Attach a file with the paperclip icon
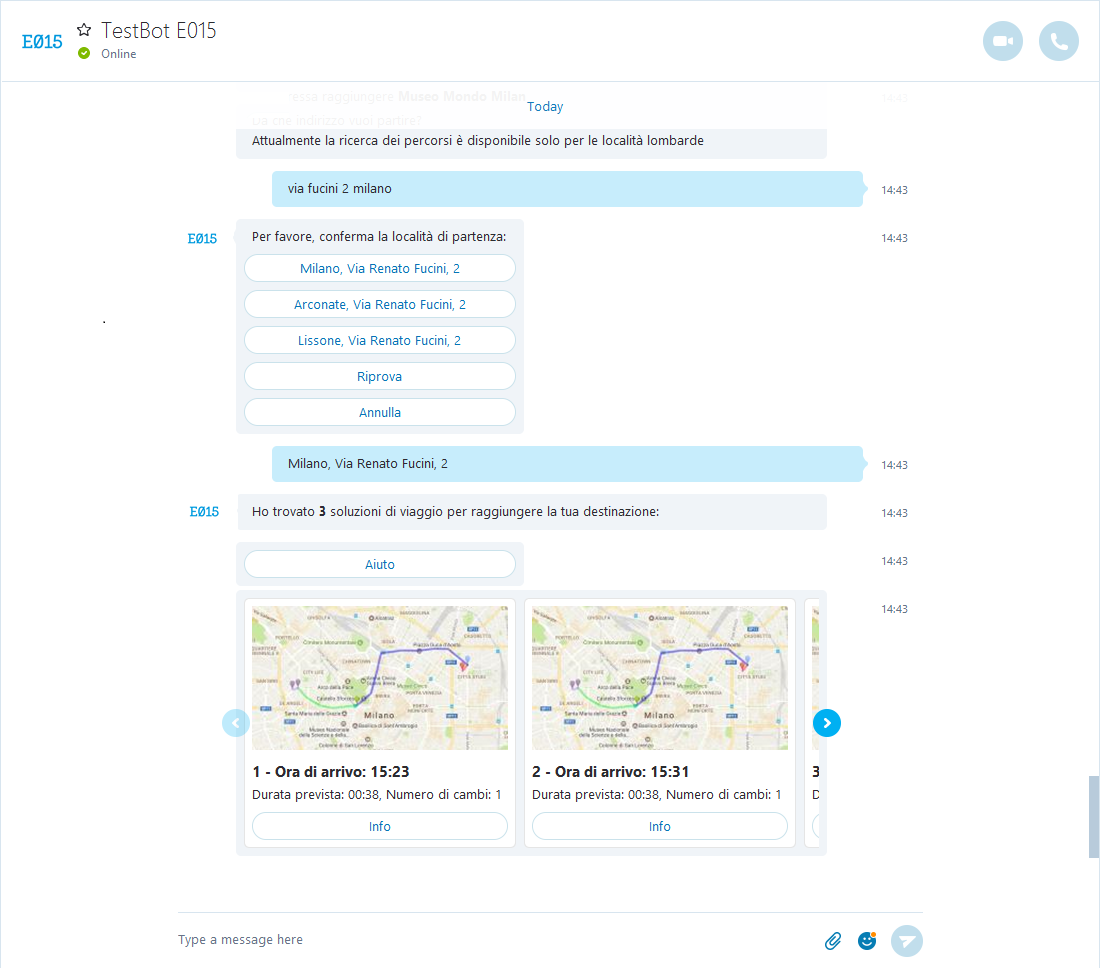The width and height of the screenshot is (1100, 968). click(x=832, y=940)
